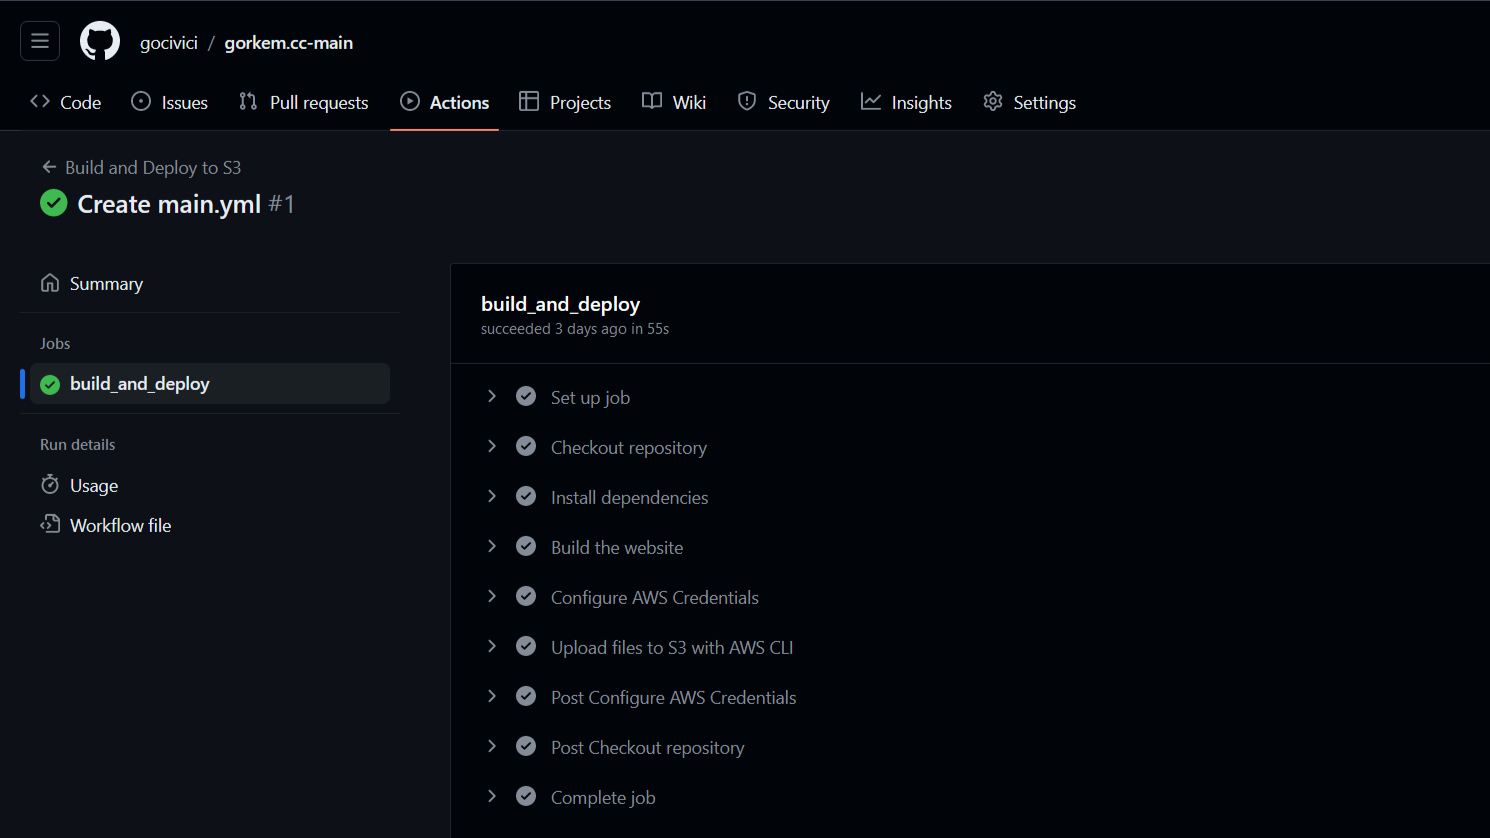
Task: Open the hamburger navigation menu
Action: click(40, 41)
